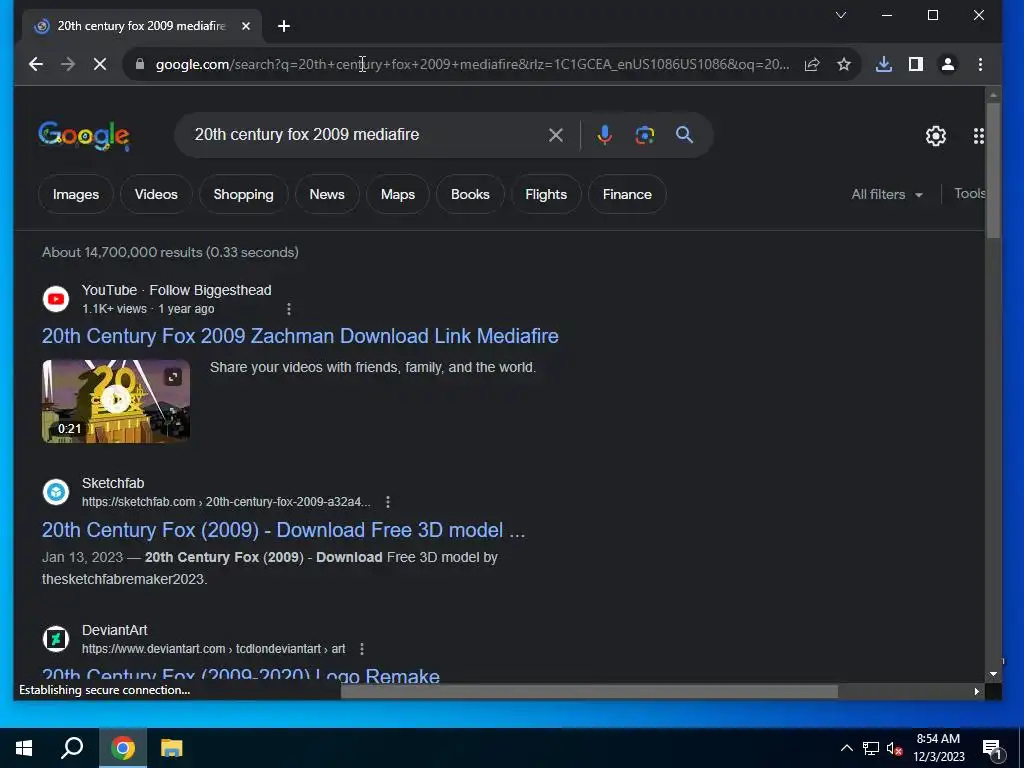Viewport: 1024px width, 768px height.
Task: Click the magnifier search button
Action: click(x=684, y=135)
